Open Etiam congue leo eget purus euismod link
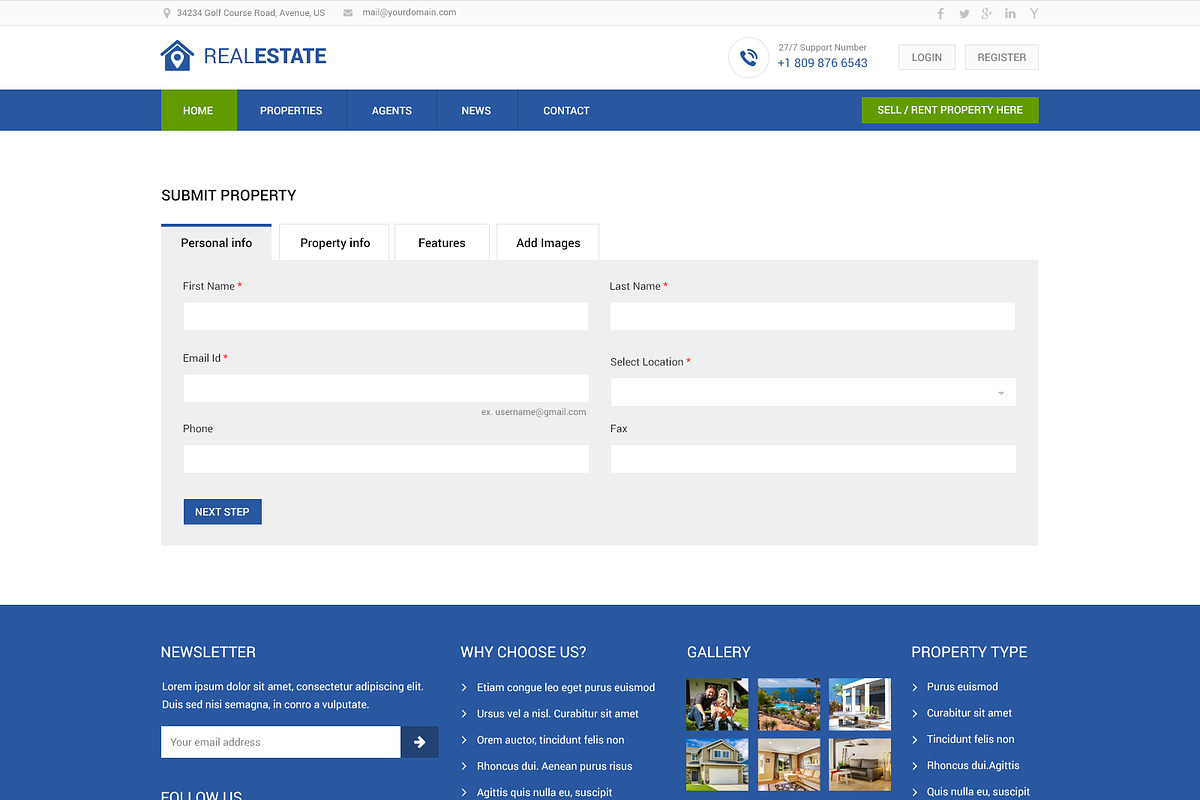This screenshot has height=800, width=1200. [x=566, y=687]
